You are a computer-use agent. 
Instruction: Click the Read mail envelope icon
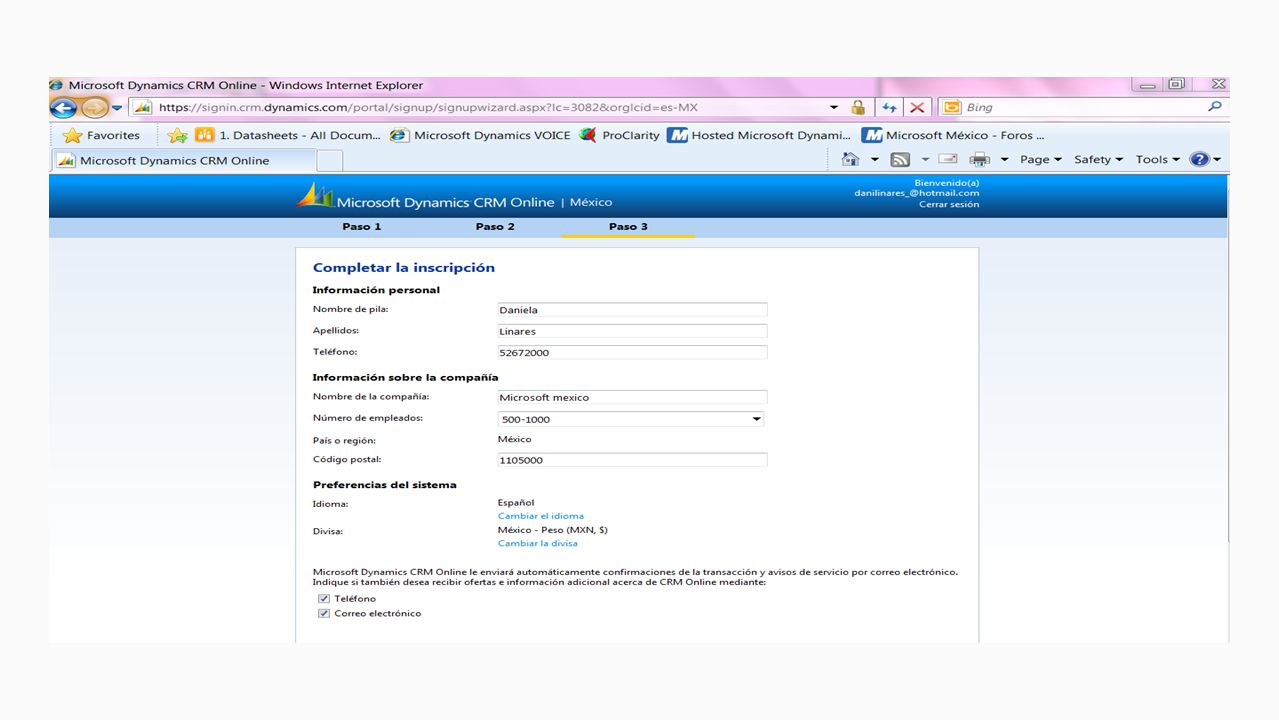click(948, 160)
